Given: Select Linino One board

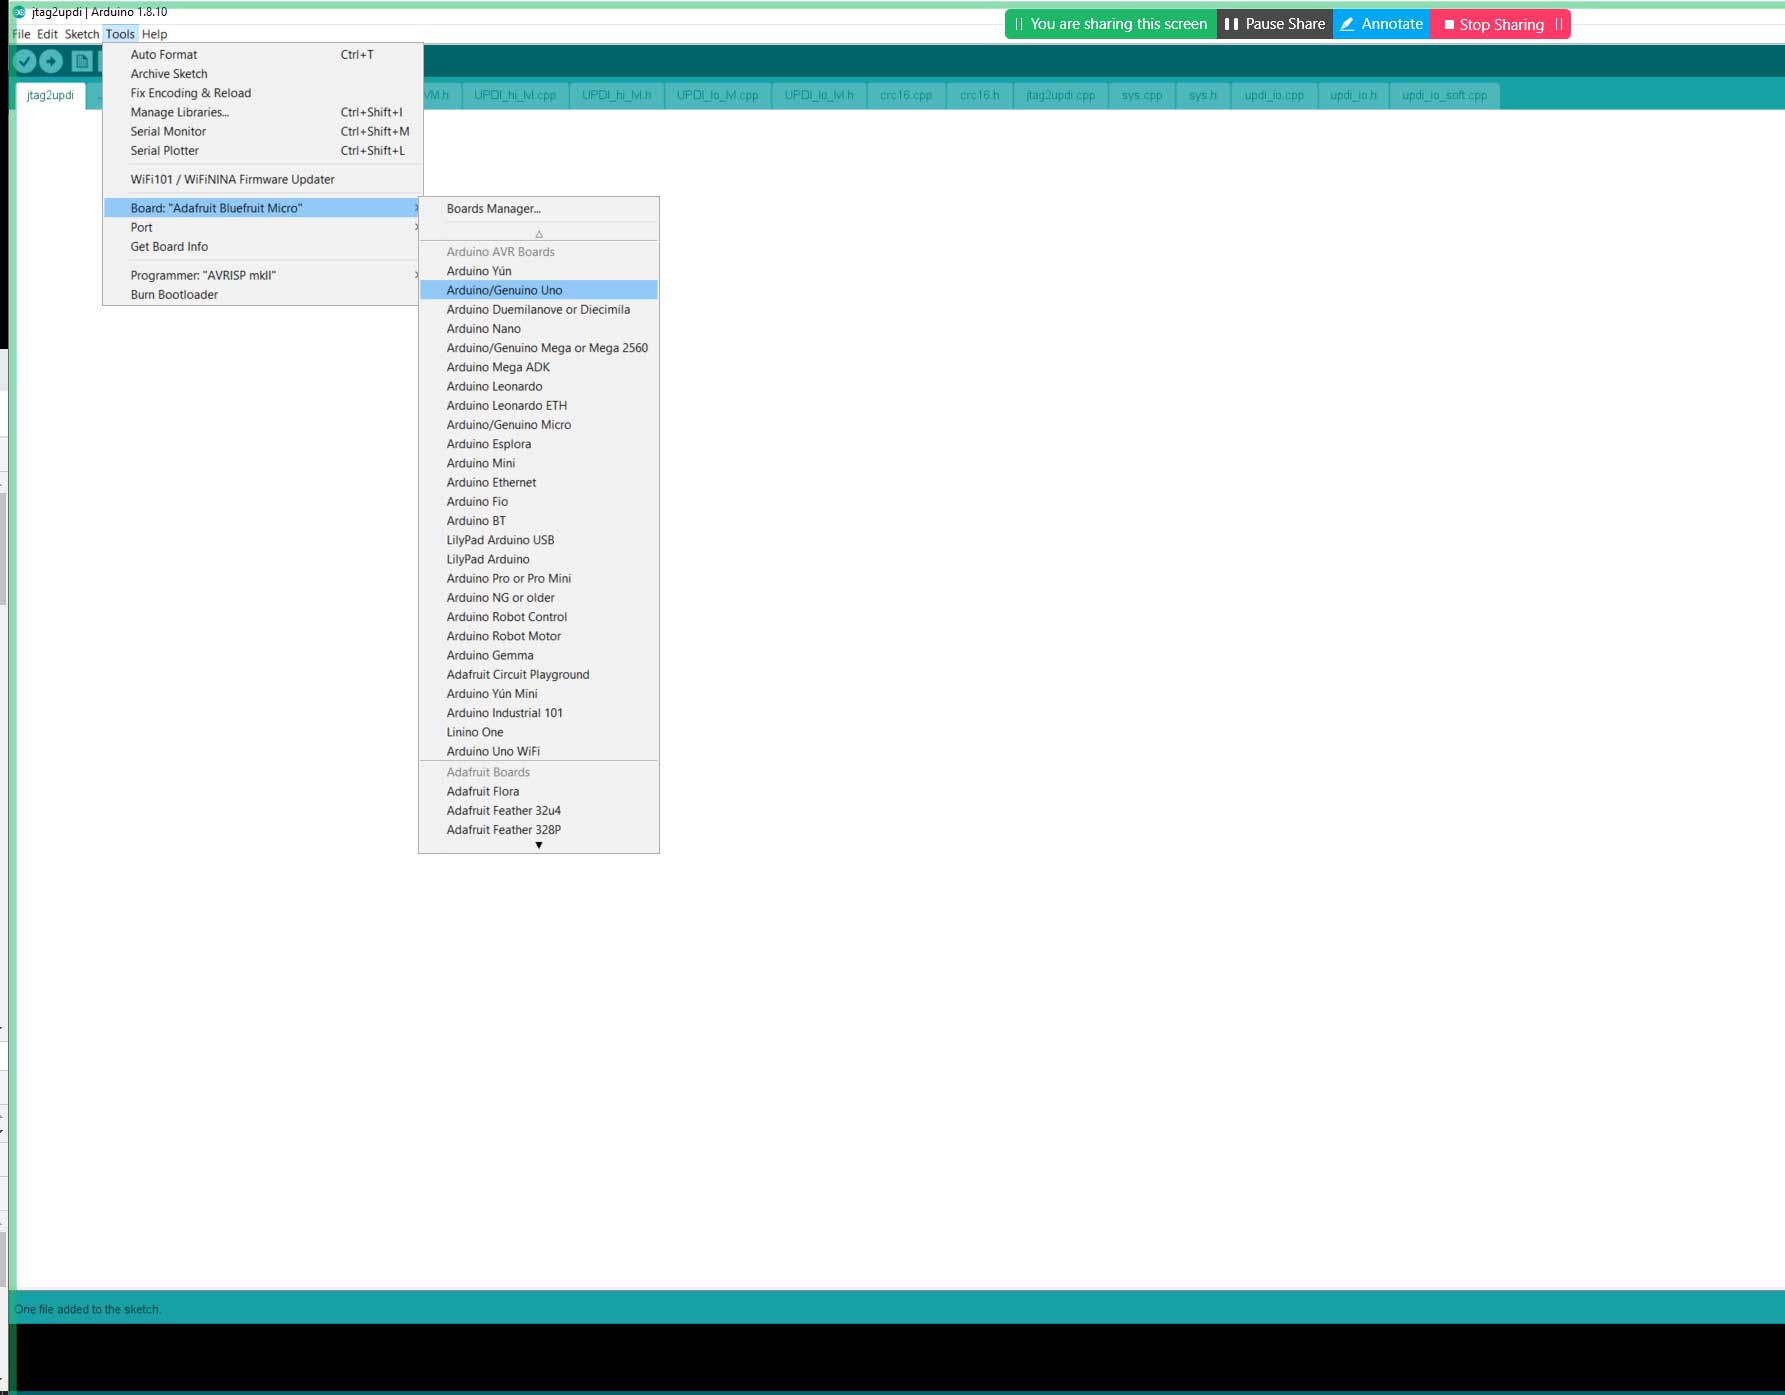Looking at the screenshot, I should point(539,732).
